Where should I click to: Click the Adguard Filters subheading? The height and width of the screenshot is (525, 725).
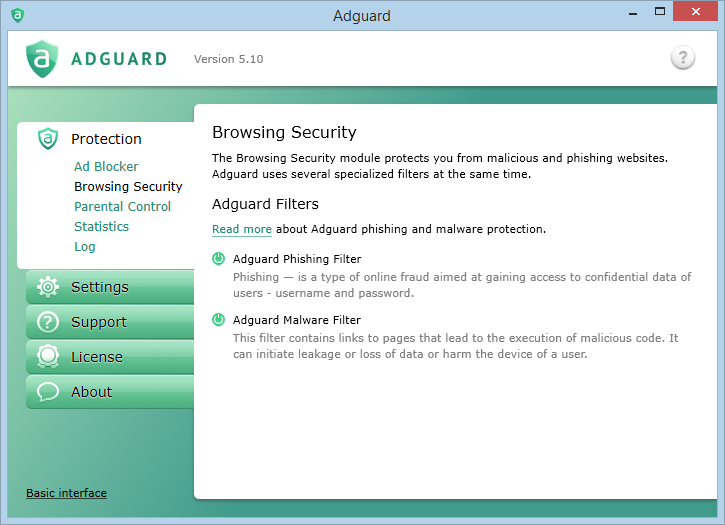click(265, 204)
